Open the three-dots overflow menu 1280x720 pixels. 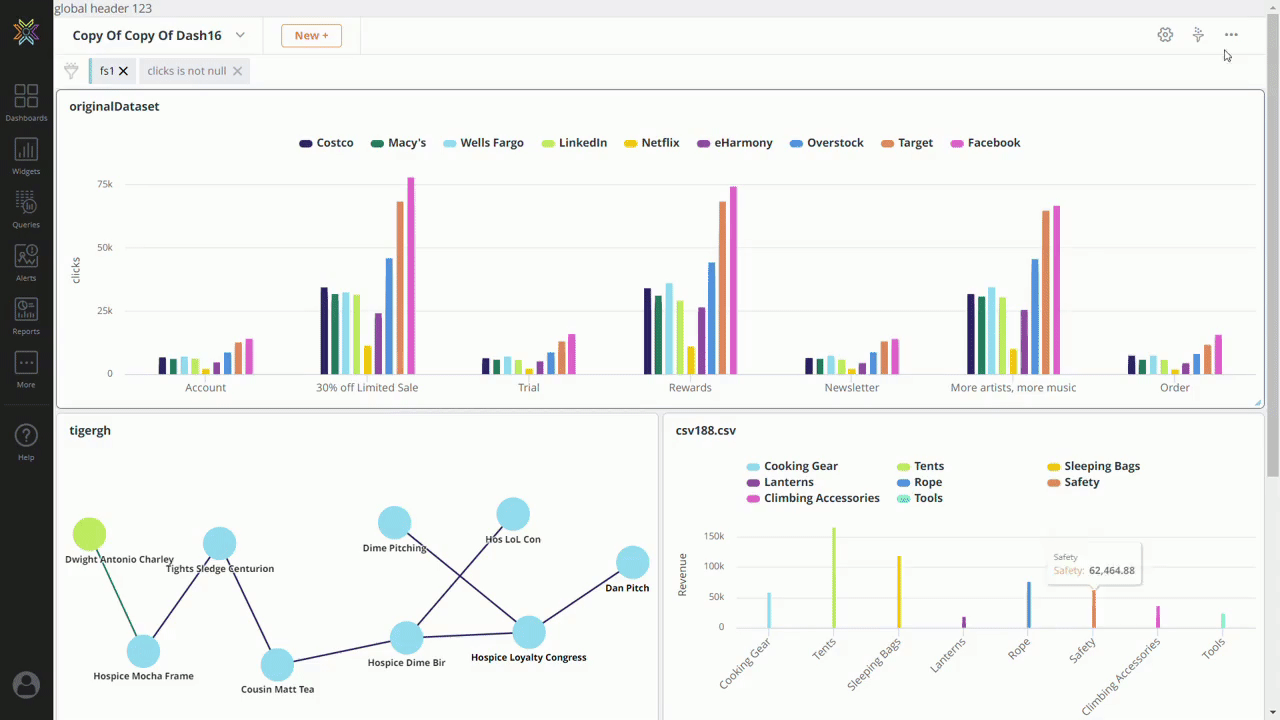[1231, 35]
